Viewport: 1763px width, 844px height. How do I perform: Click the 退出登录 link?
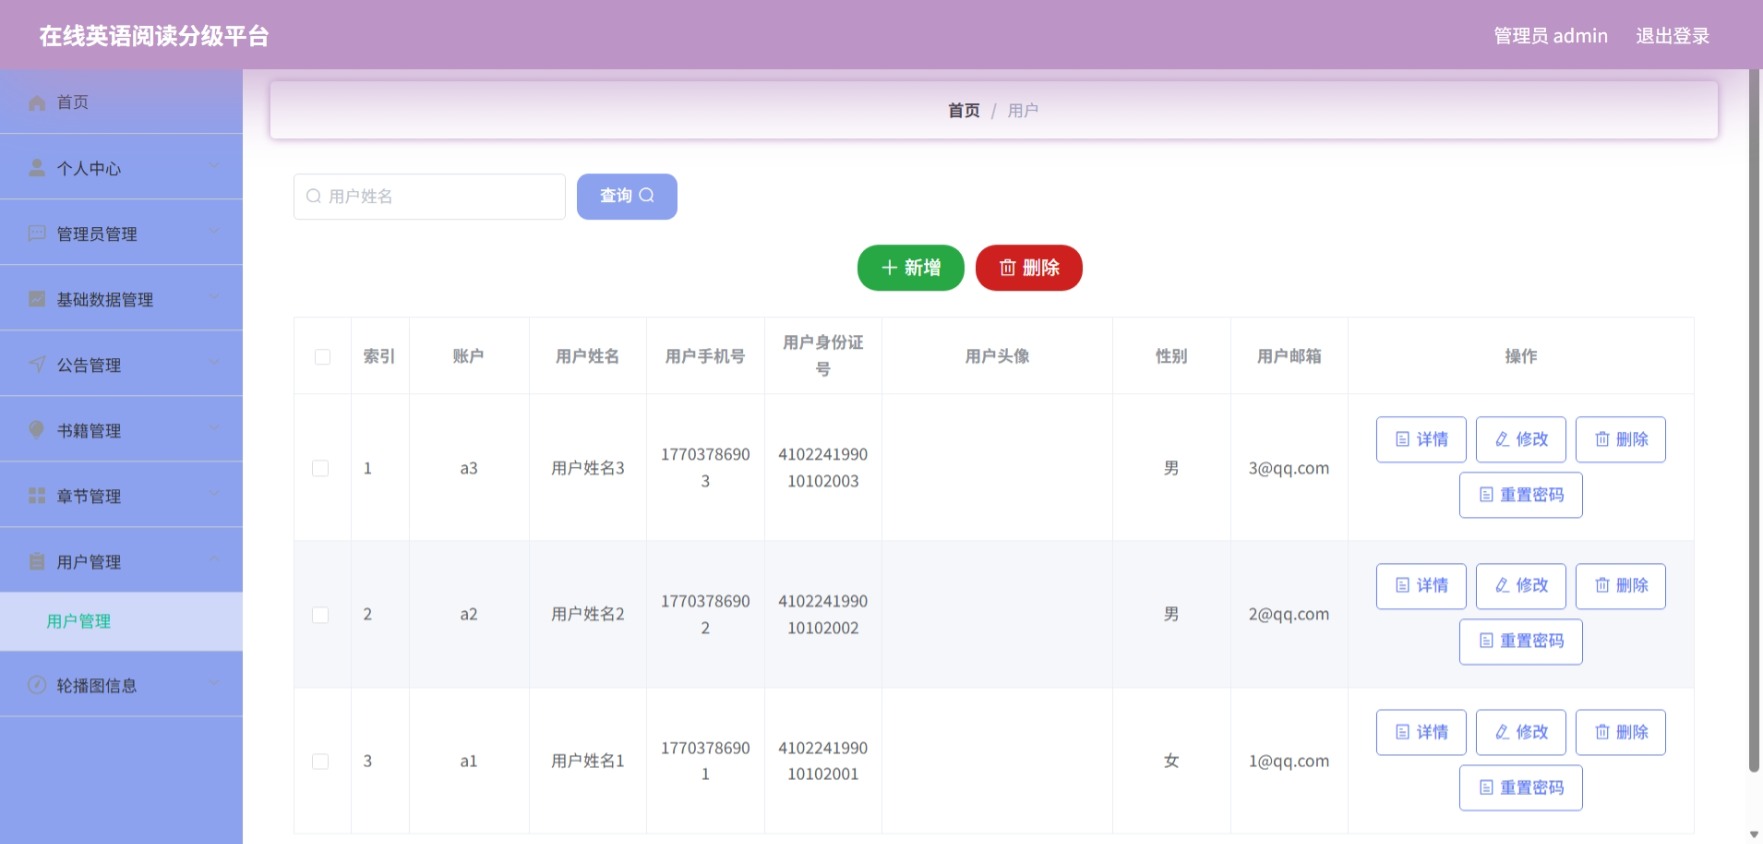click(1672, 36)
